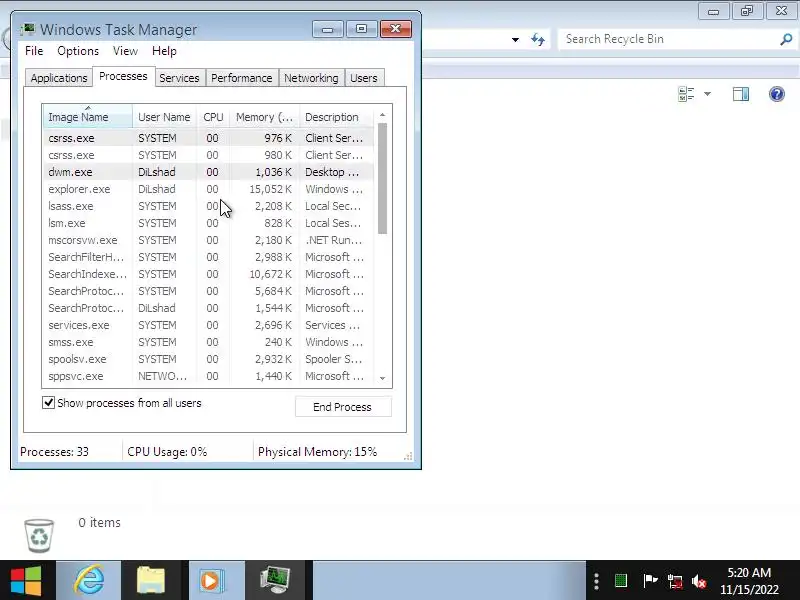
Task: Maximize the Task Manager window
Action: (x=362, y=29)
